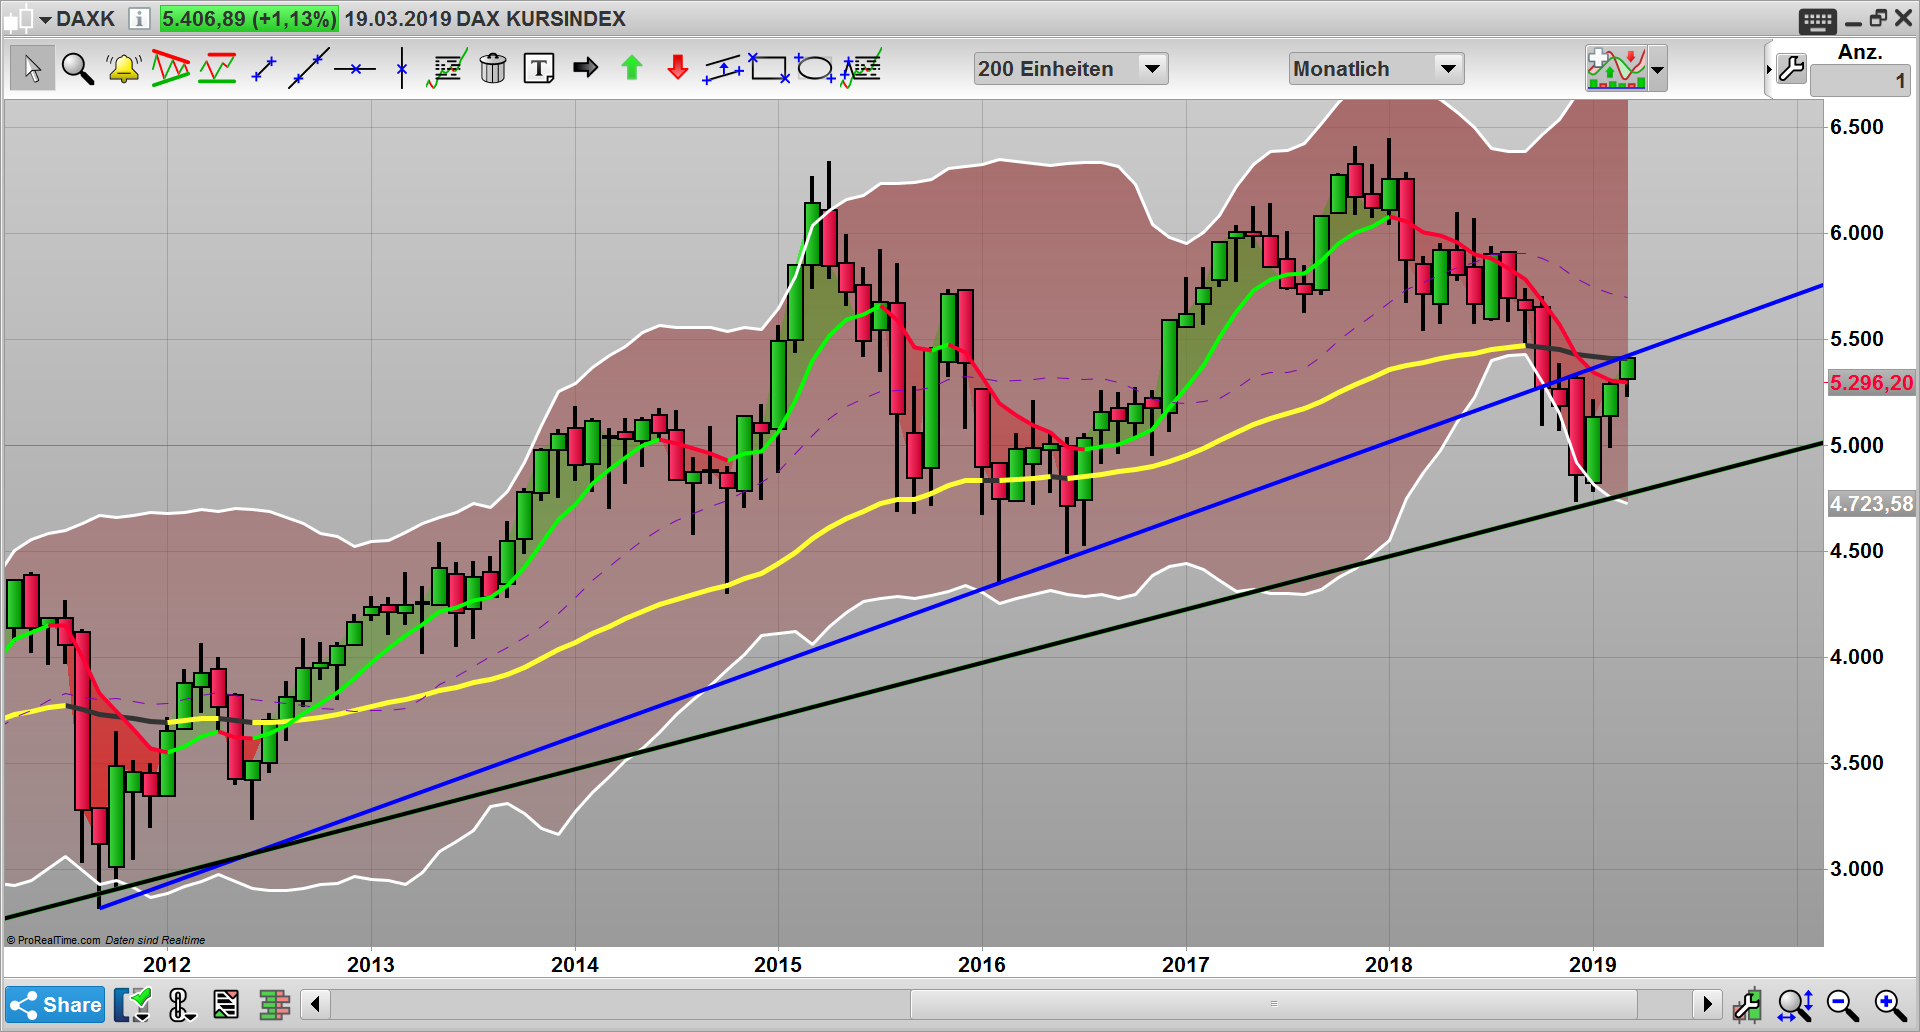The image size is (1920, 1032).
Task: Open the order book bars icon
Action: pos(274,1005)
